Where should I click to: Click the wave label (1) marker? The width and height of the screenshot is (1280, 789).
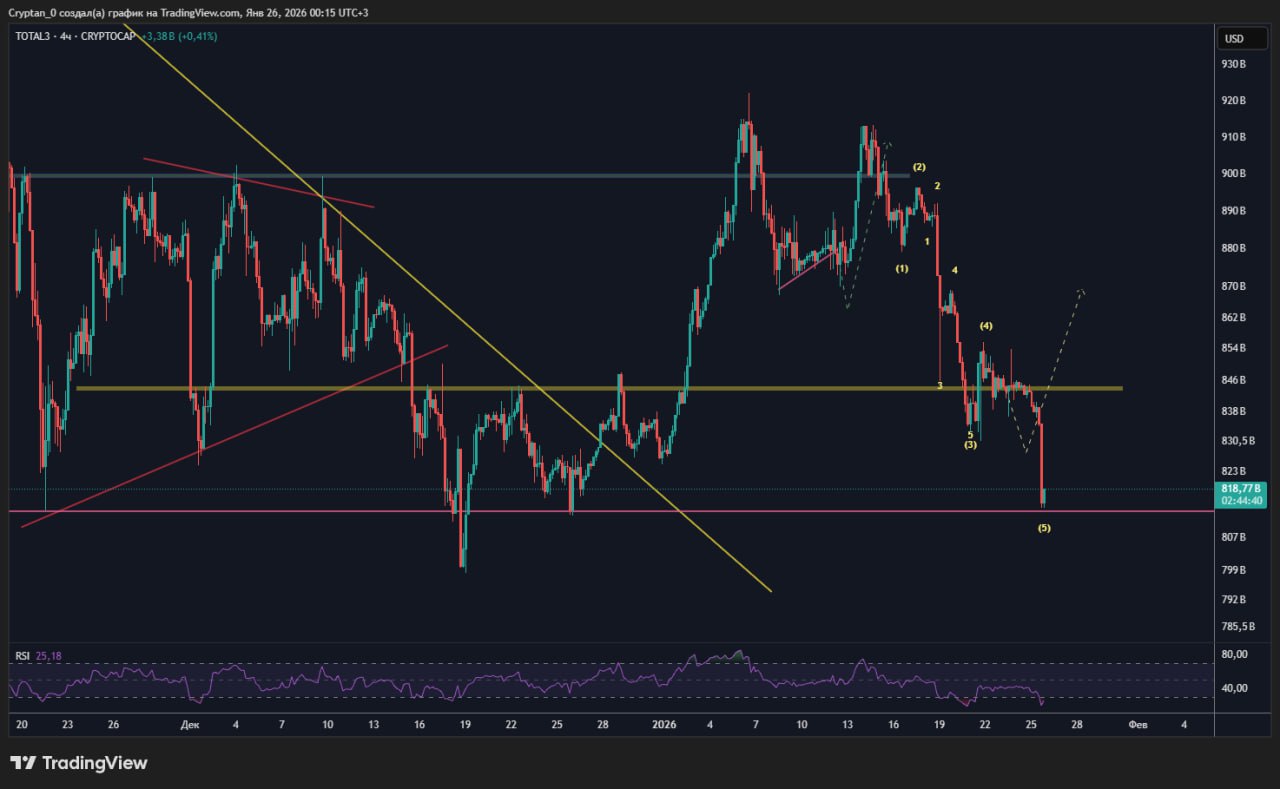click(902, 269)
